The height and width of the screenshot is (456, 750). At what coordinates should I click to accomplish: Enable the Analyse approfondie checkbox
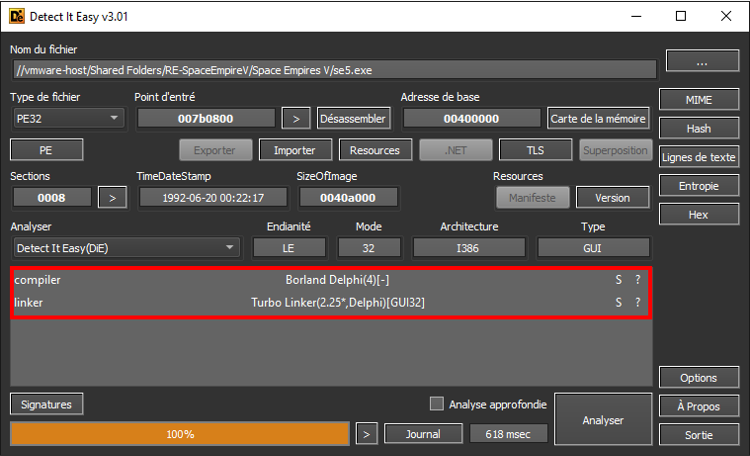point(437,404)
